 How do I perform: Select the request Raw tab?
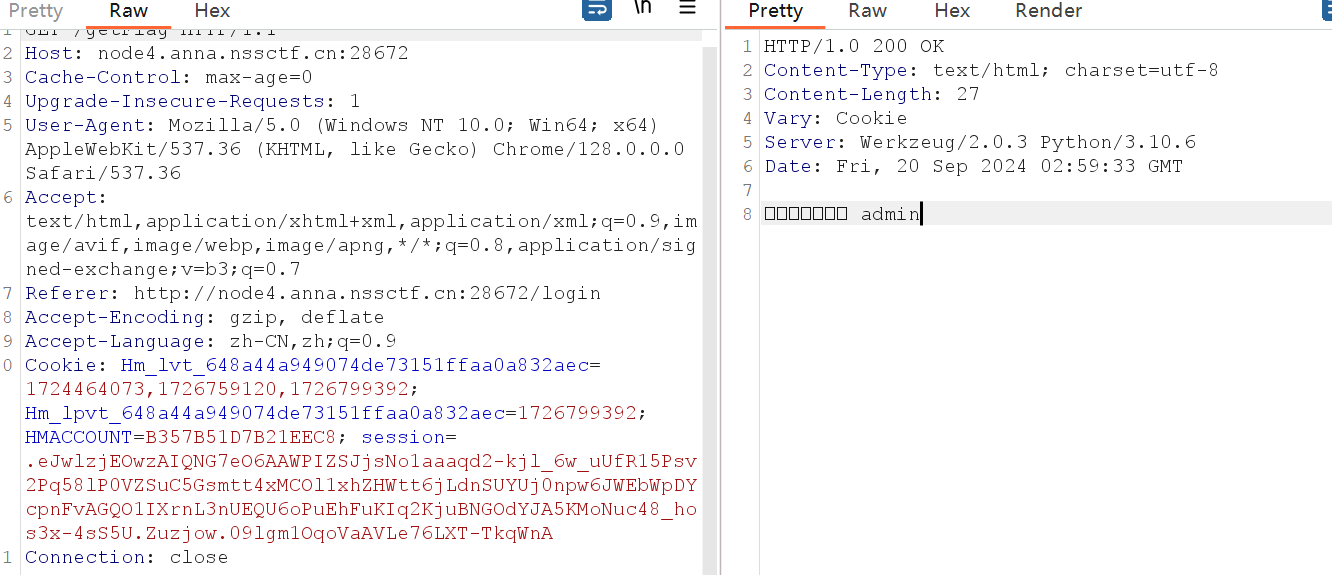pyautogui.click(x=127, y=11)
